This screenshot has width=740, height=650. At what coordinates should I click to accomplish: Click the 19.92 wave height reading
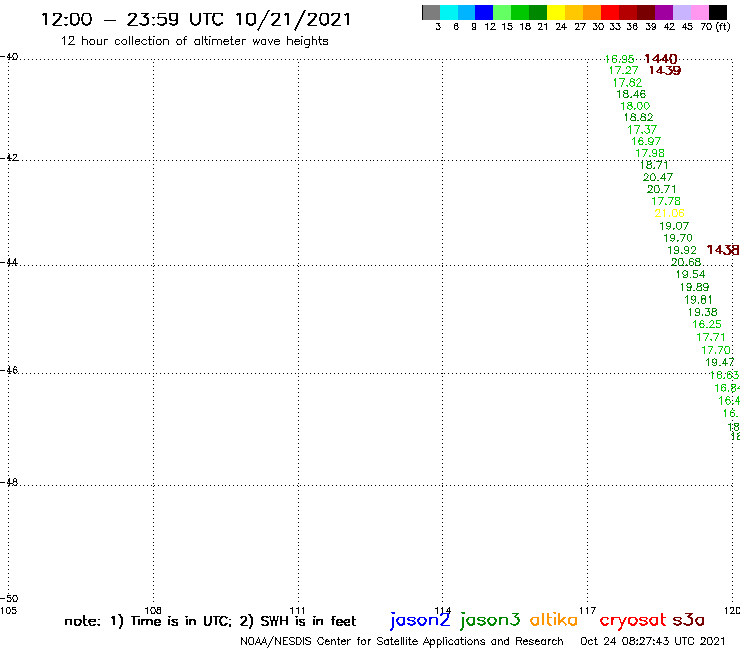681,250
